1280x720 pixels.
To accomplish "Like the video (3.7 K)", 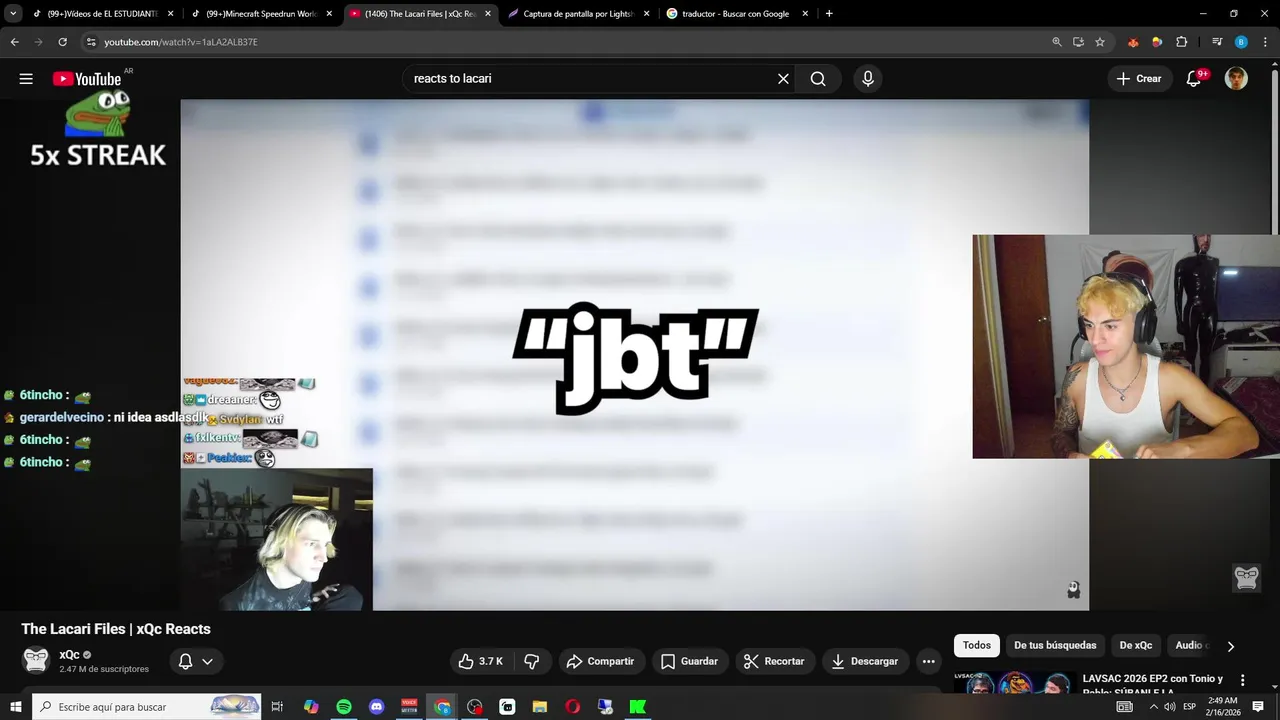I will pos(481,661).
